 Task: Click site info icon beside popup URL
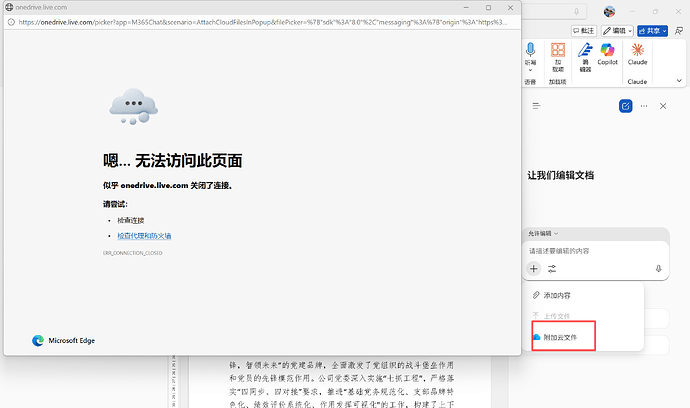click(11, 22)
